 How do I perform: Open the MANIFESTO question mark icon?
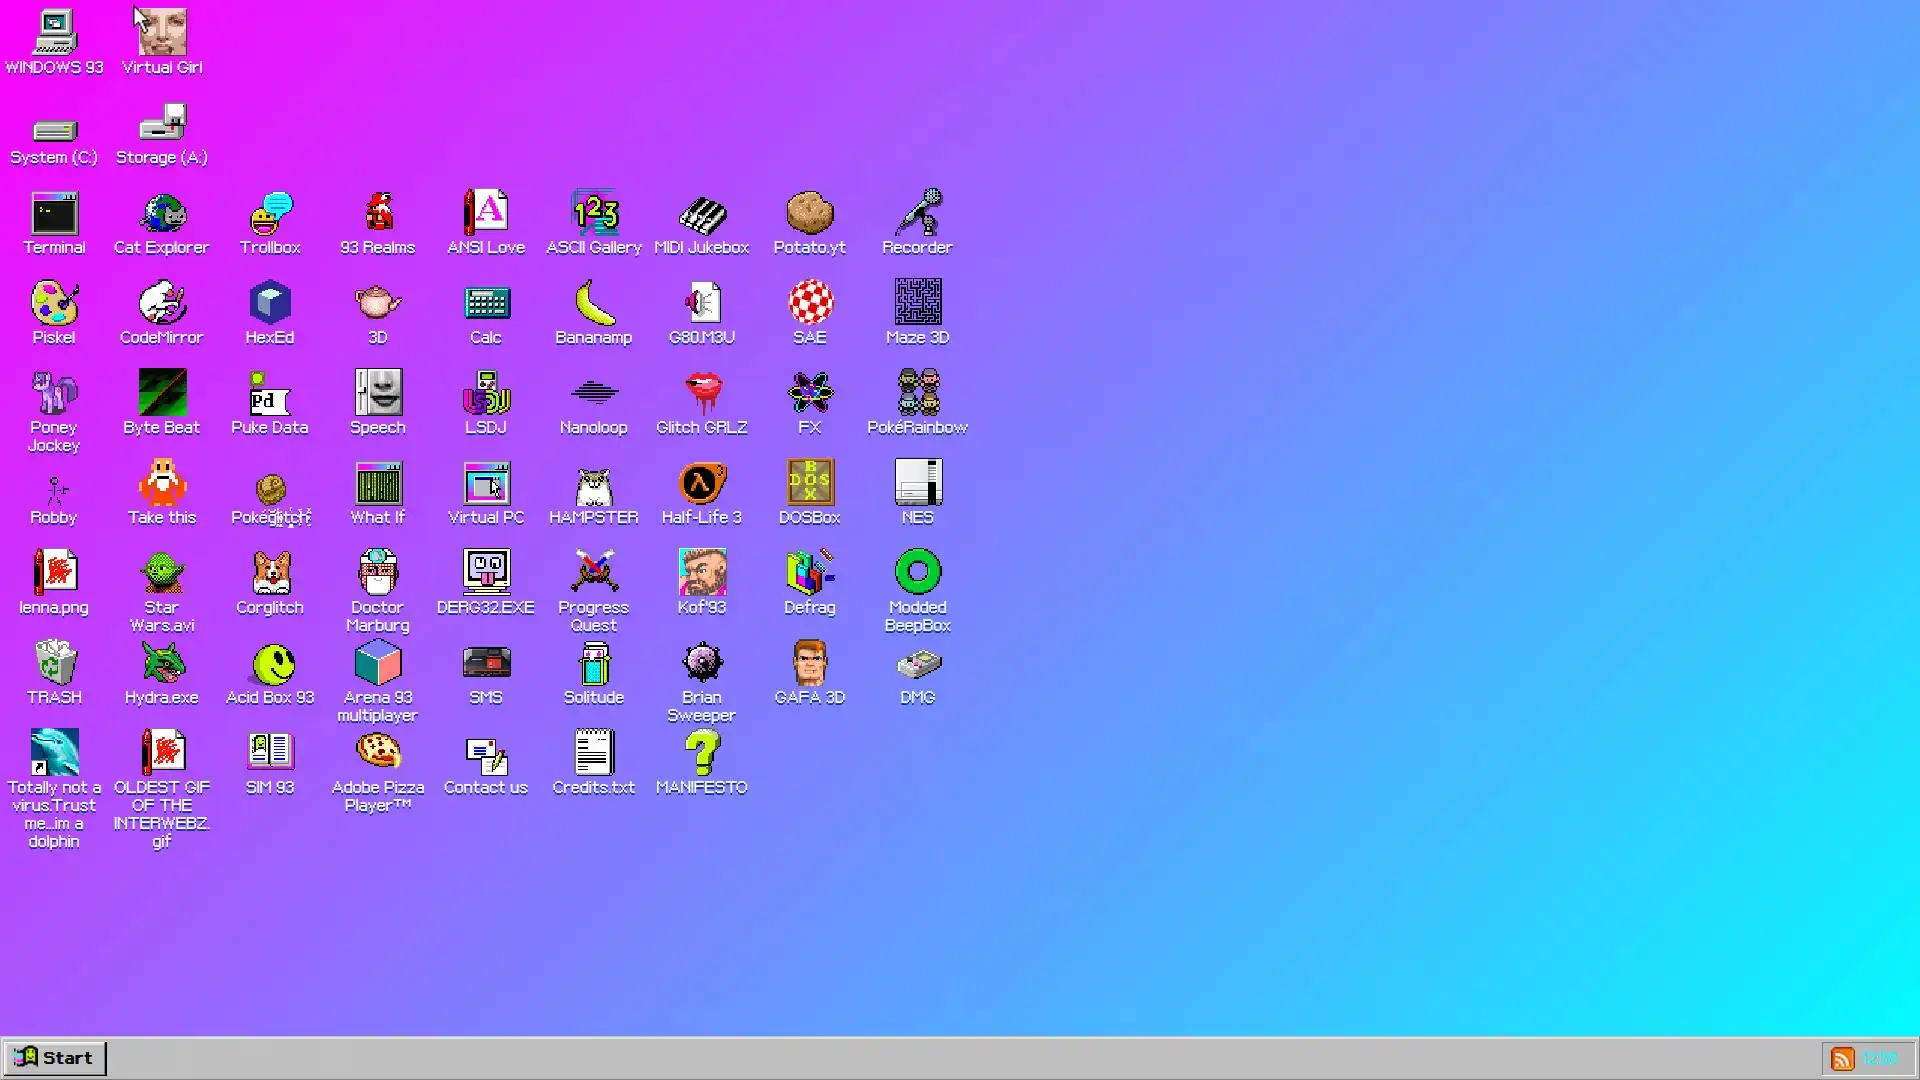tap(702, 754)
